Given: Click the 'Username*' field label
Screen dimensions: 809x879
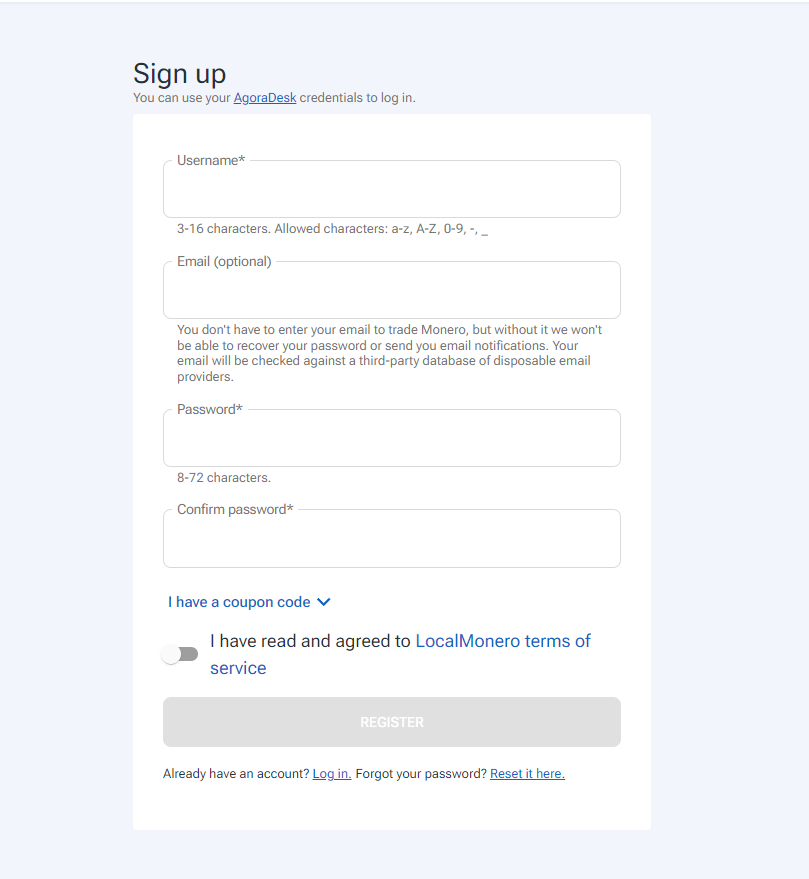Looking at the screenshot, I should click(x=211, y=160).
